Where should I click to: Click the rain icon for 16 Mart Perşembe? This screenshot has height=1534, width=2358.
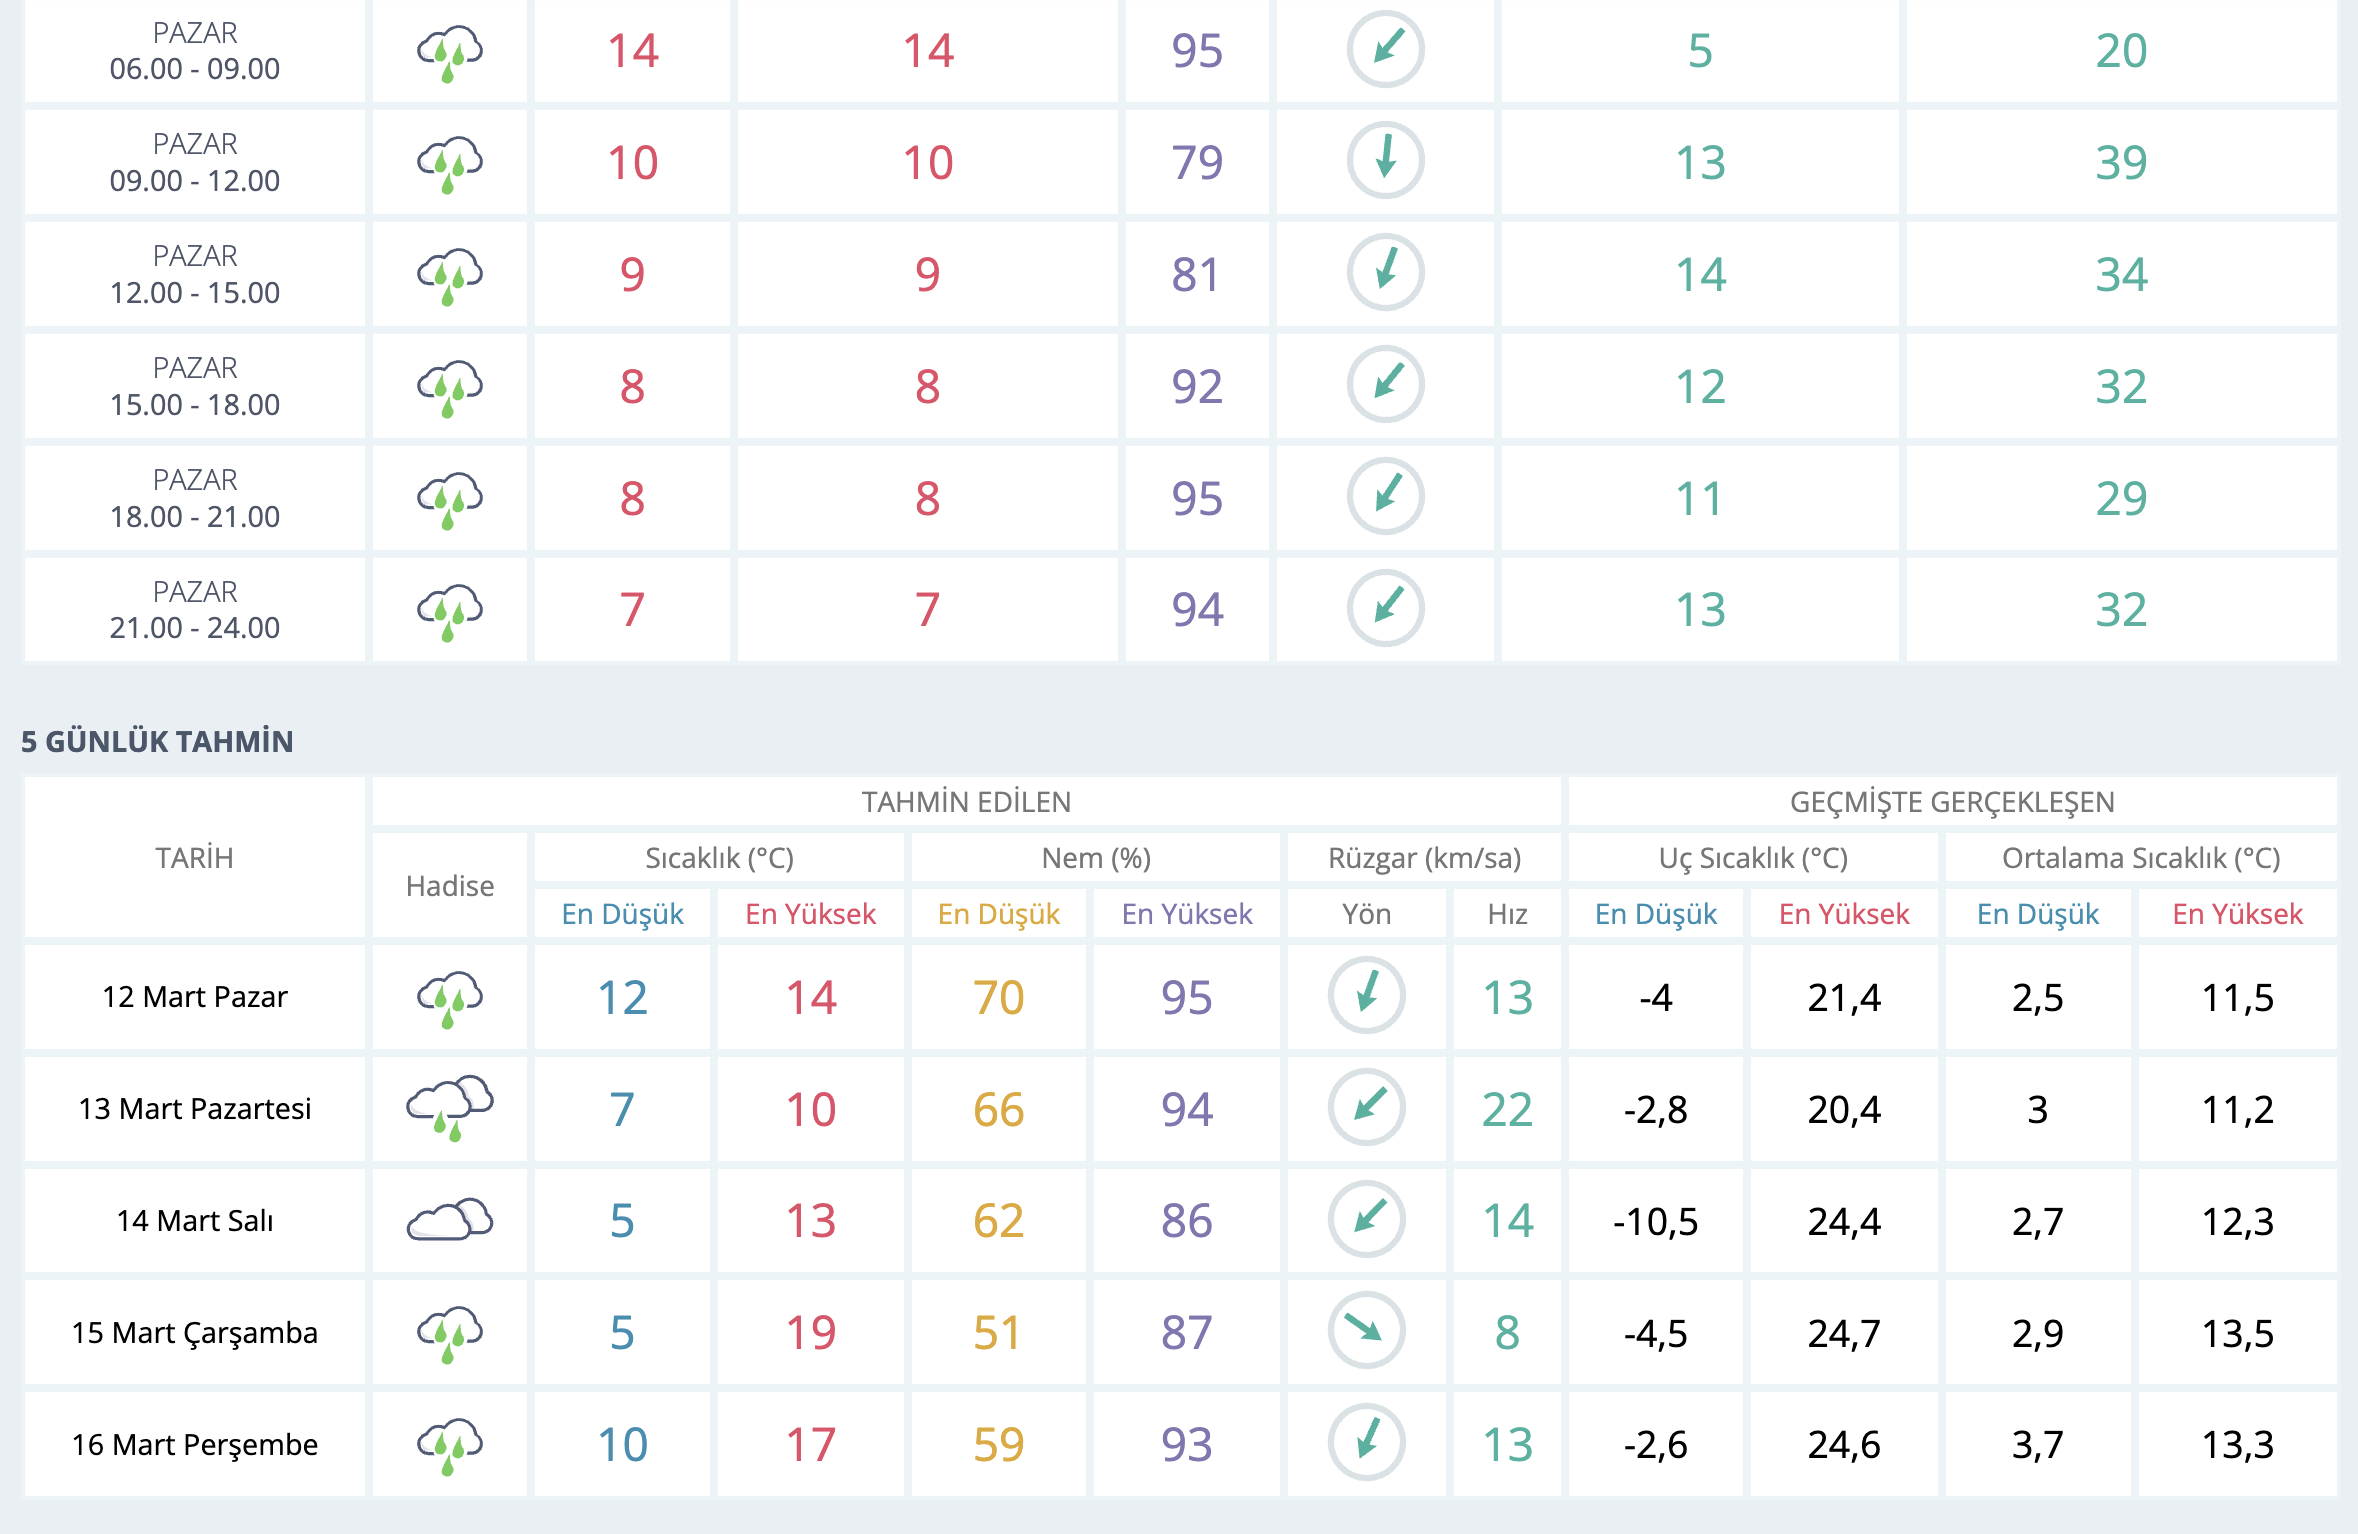click(x=449, y=1445)
